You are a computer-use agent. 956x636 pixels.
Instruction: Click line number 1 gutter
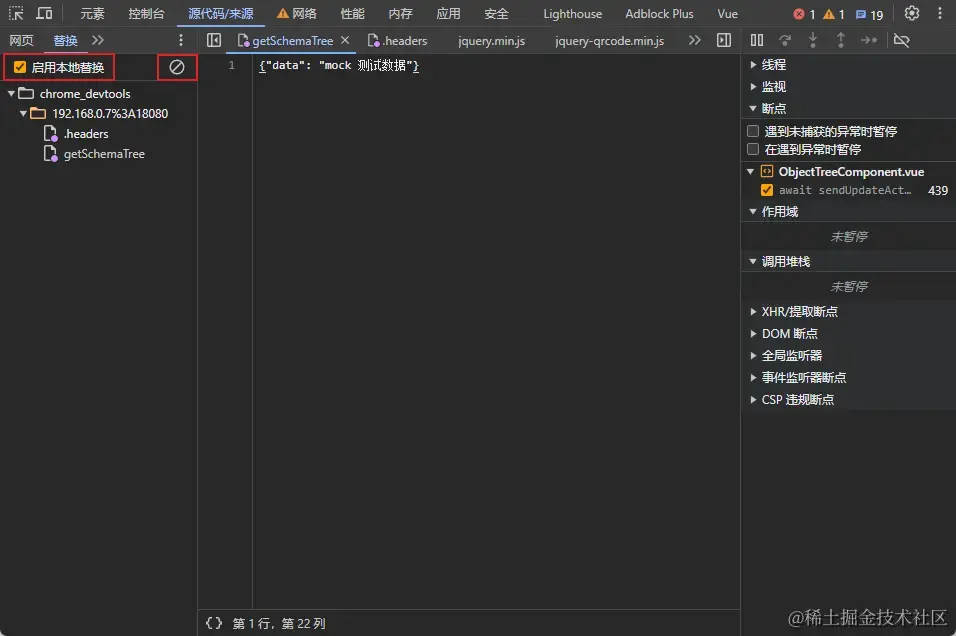tap(232, 65)
